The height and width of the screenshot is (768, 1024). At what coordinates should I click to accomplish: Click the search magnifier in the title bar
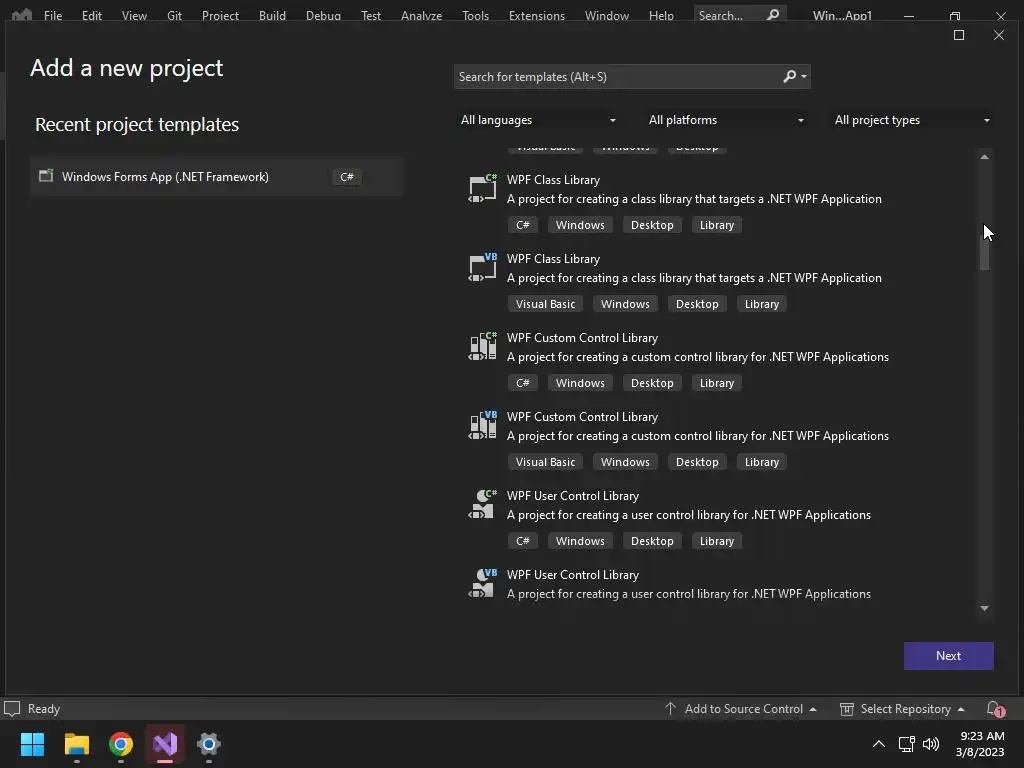point(773,14)
